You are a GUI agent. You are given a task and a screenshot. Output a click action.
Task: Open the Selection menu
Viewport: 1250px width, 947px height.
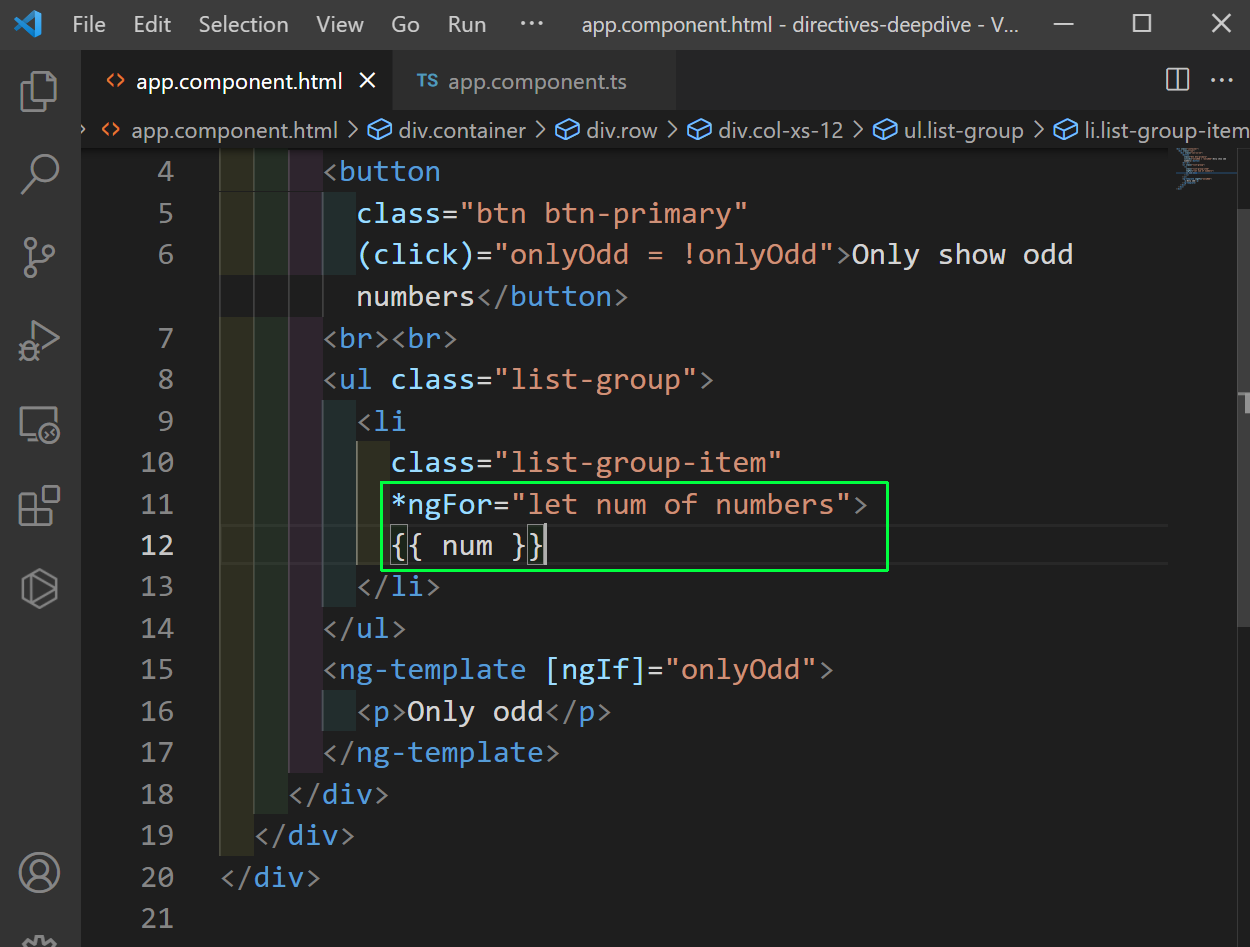[x=243, y=24]
